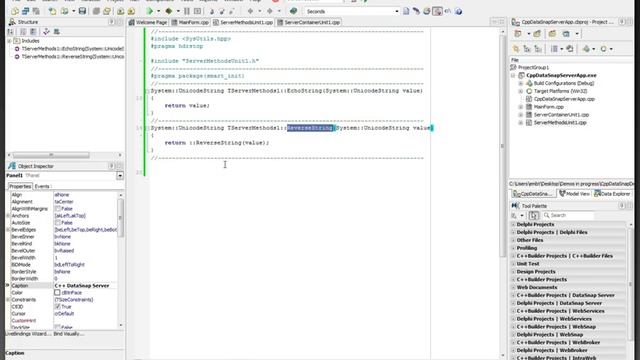Click the Tool Palette selection arrow icon
The image size is (640, 360).
[533, 216]
